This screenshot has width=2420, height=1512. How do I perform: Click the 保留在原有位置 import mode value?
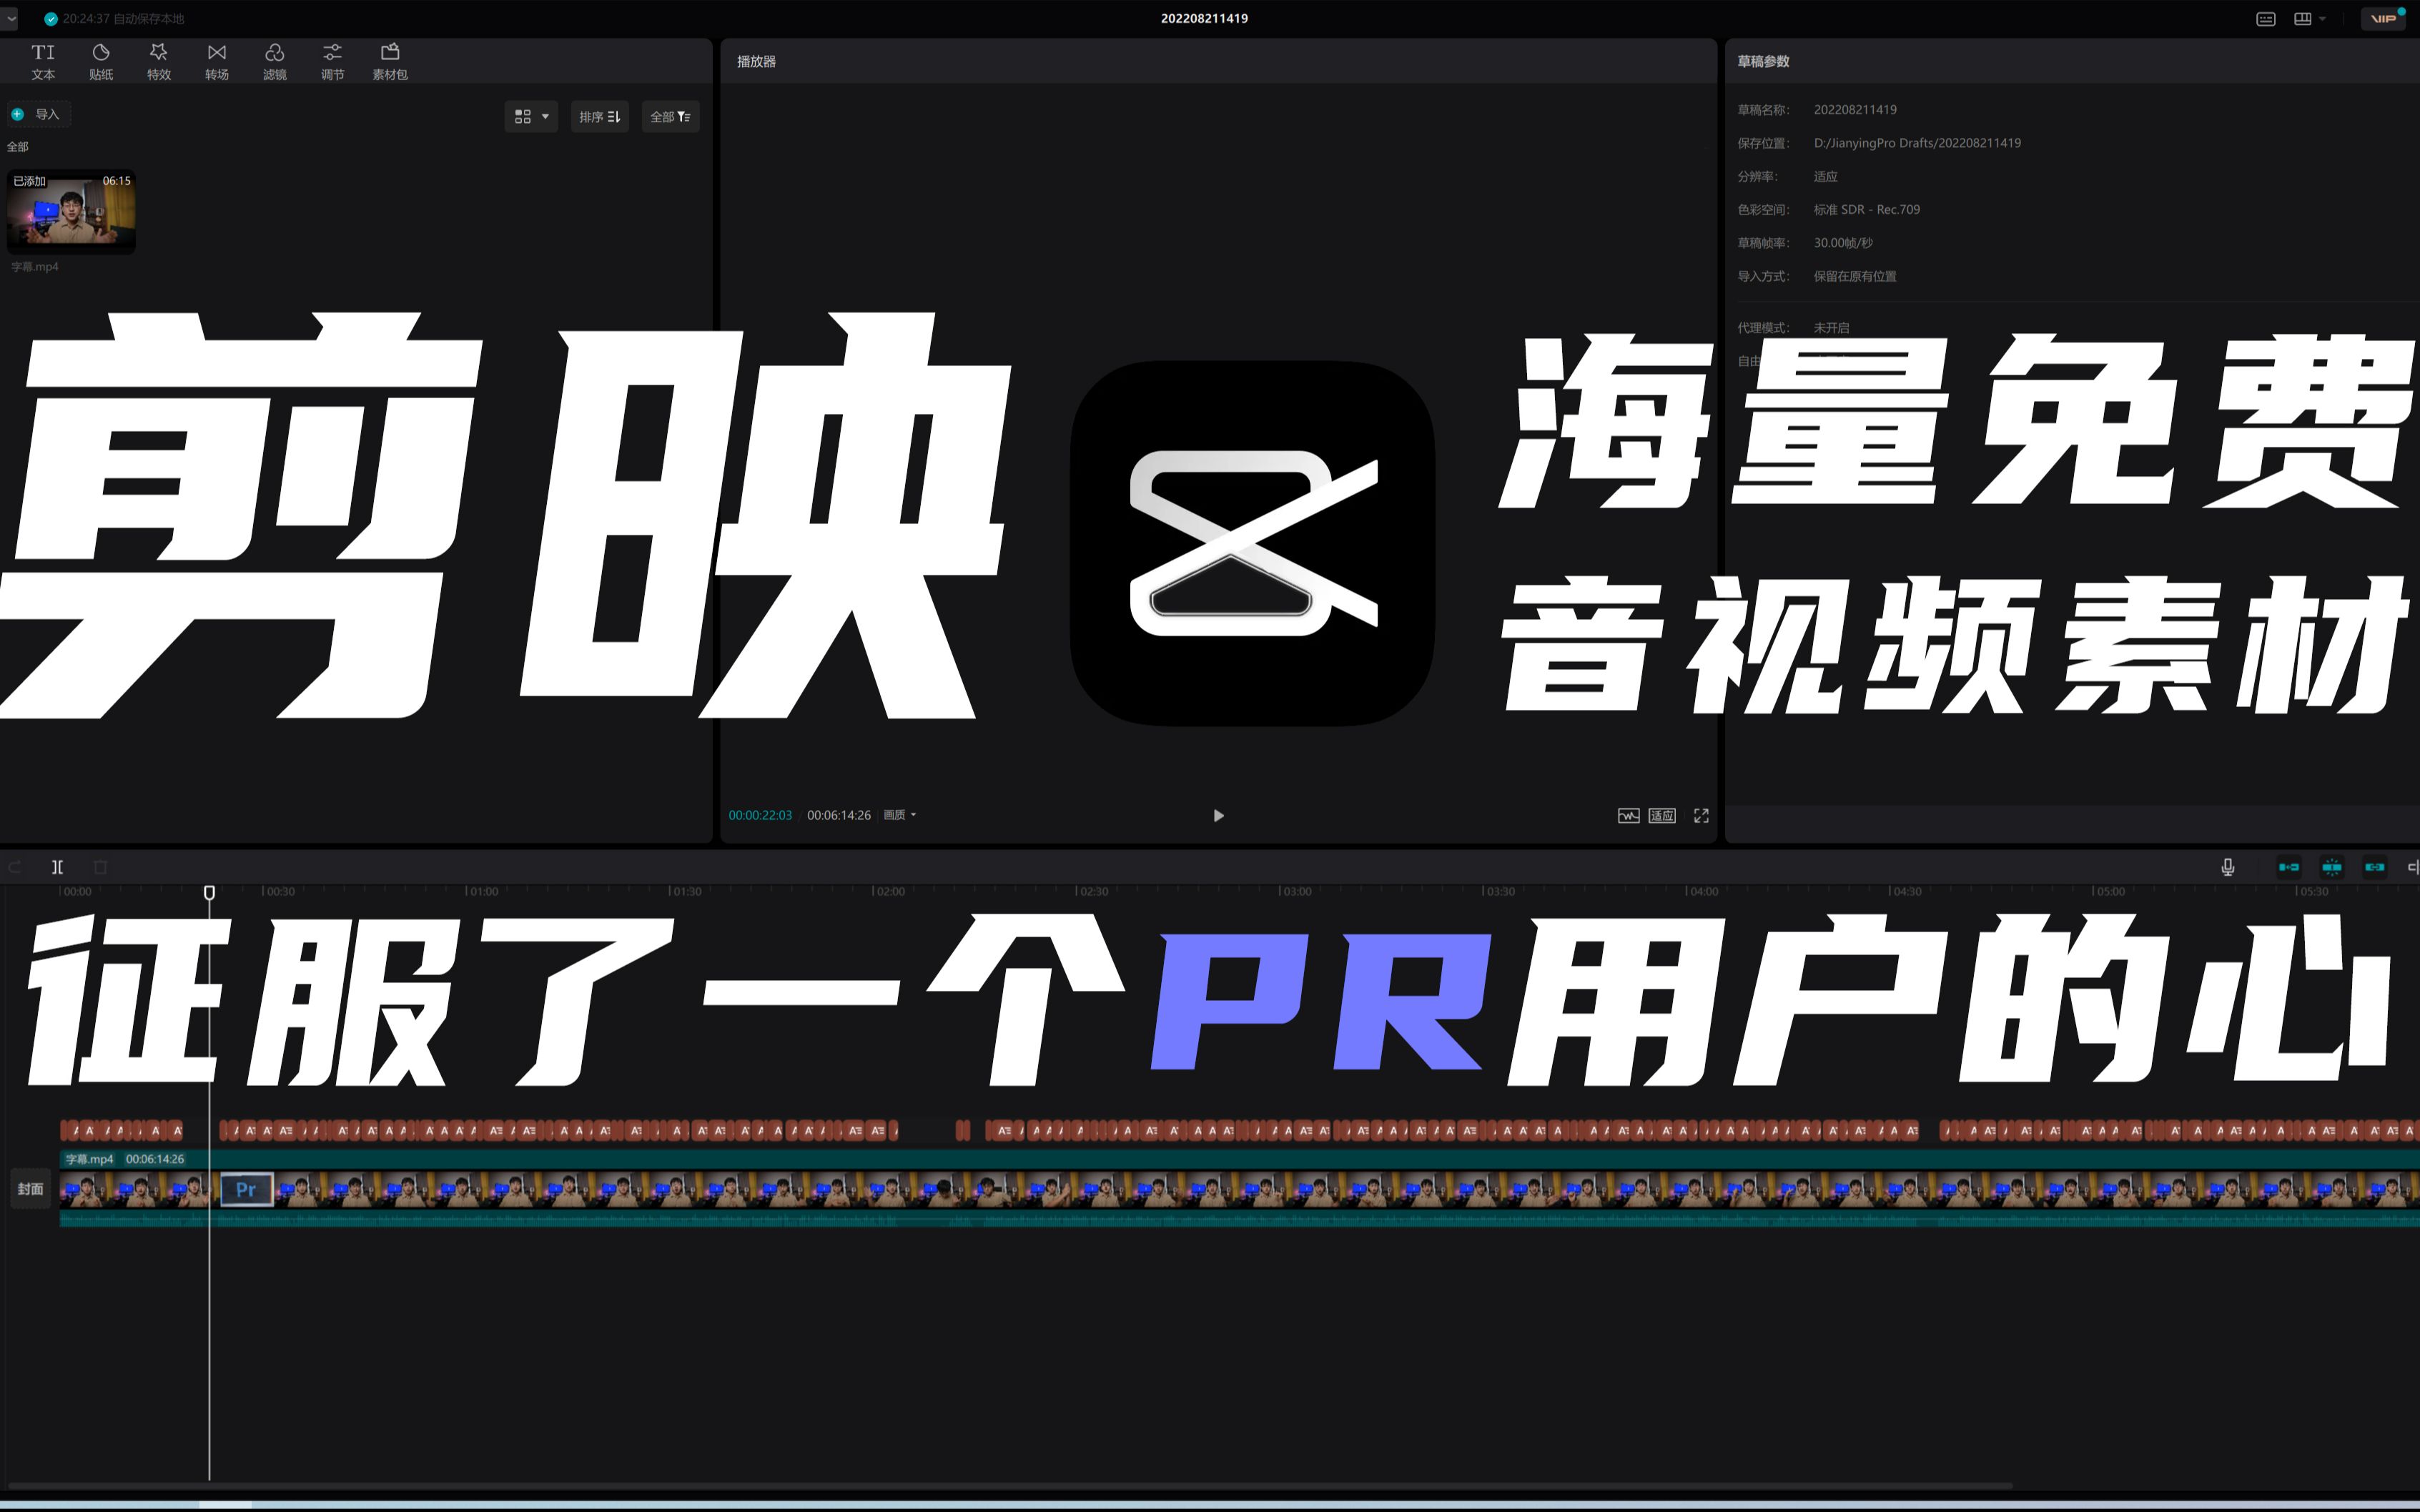(x=1855, y=277)
